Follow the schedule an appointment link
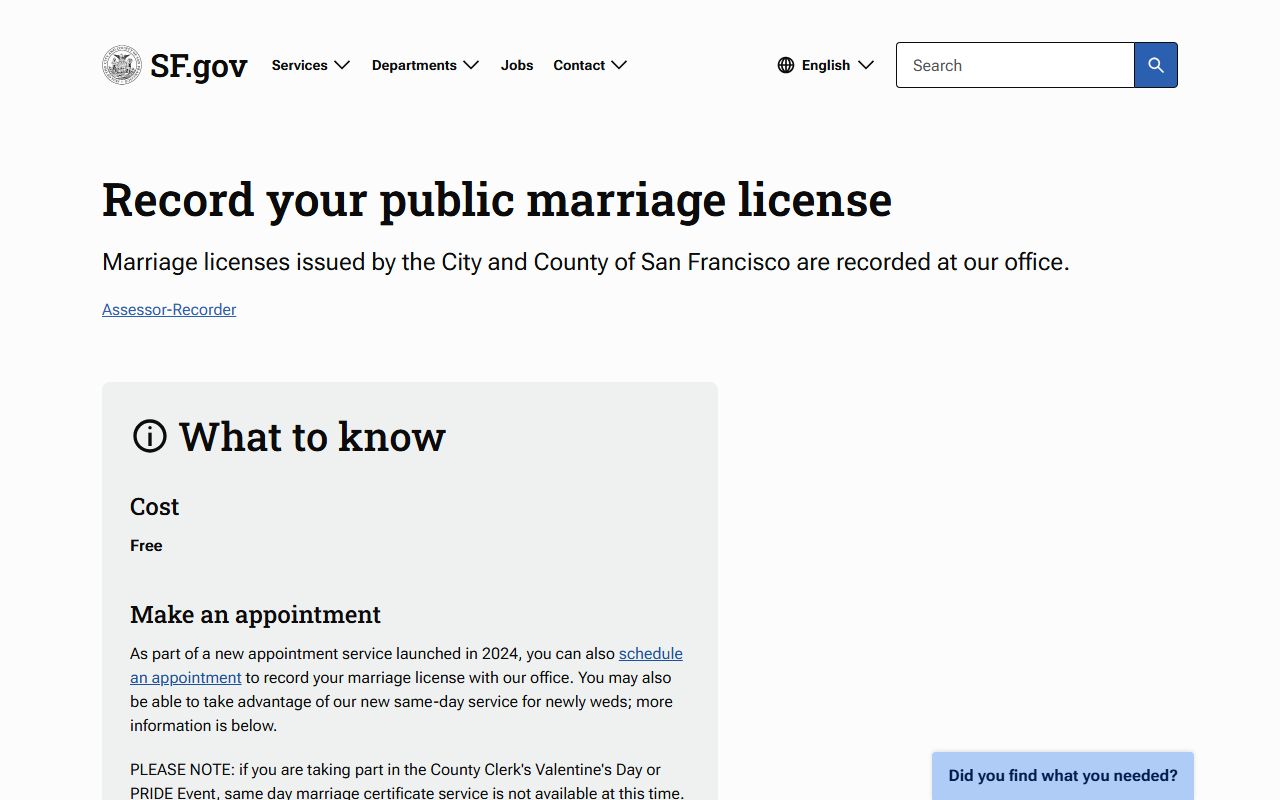1280x800 pixels. pos(651,654)
